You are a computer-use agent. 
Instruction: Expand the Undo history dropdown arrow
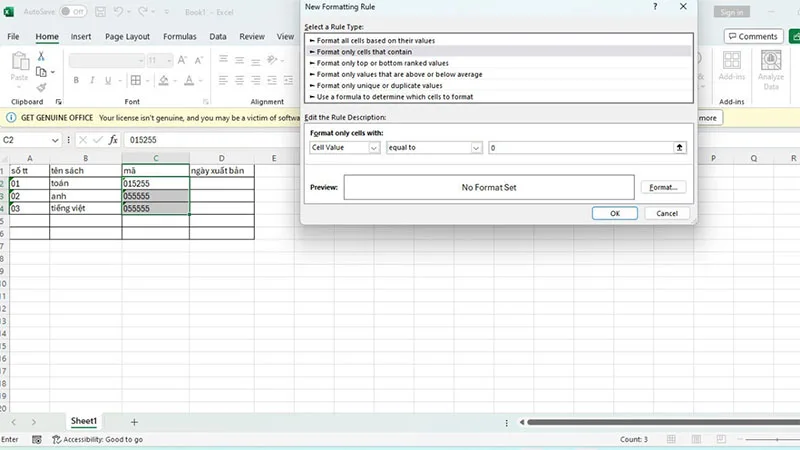click(x=129, y=12)
